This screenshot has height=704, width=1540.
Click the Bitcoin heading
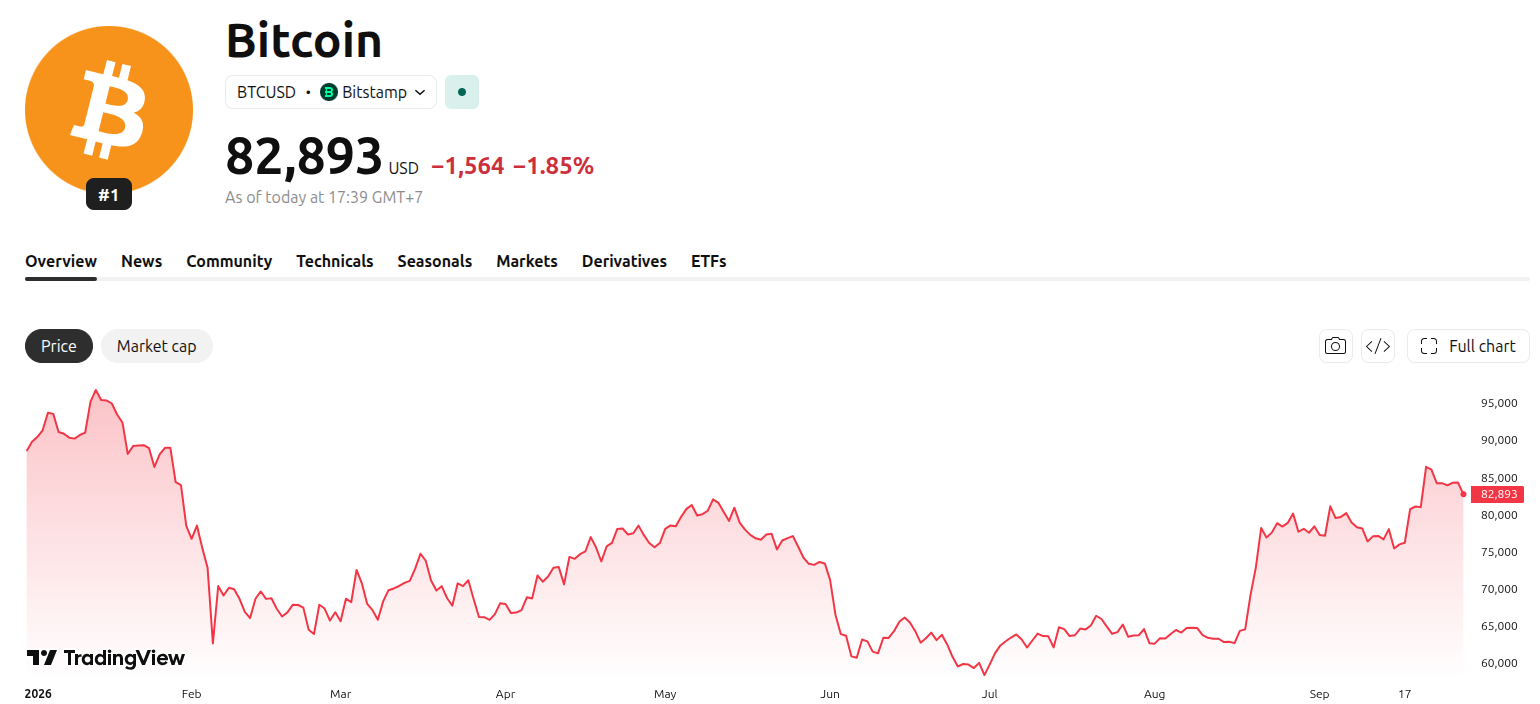[304, 41]
